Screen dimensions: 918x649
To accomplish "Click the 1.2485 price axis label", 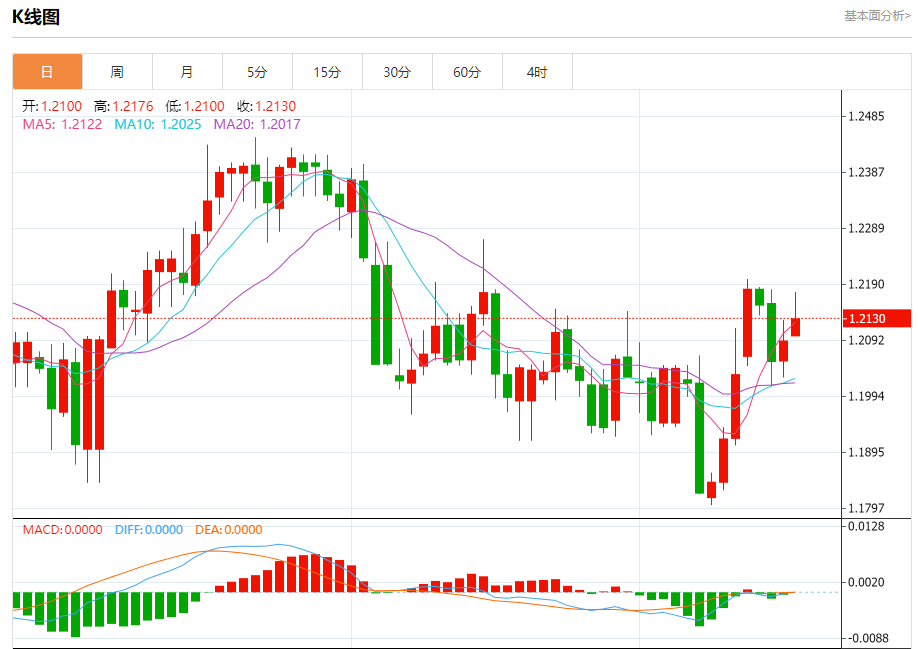I will 866,116.
